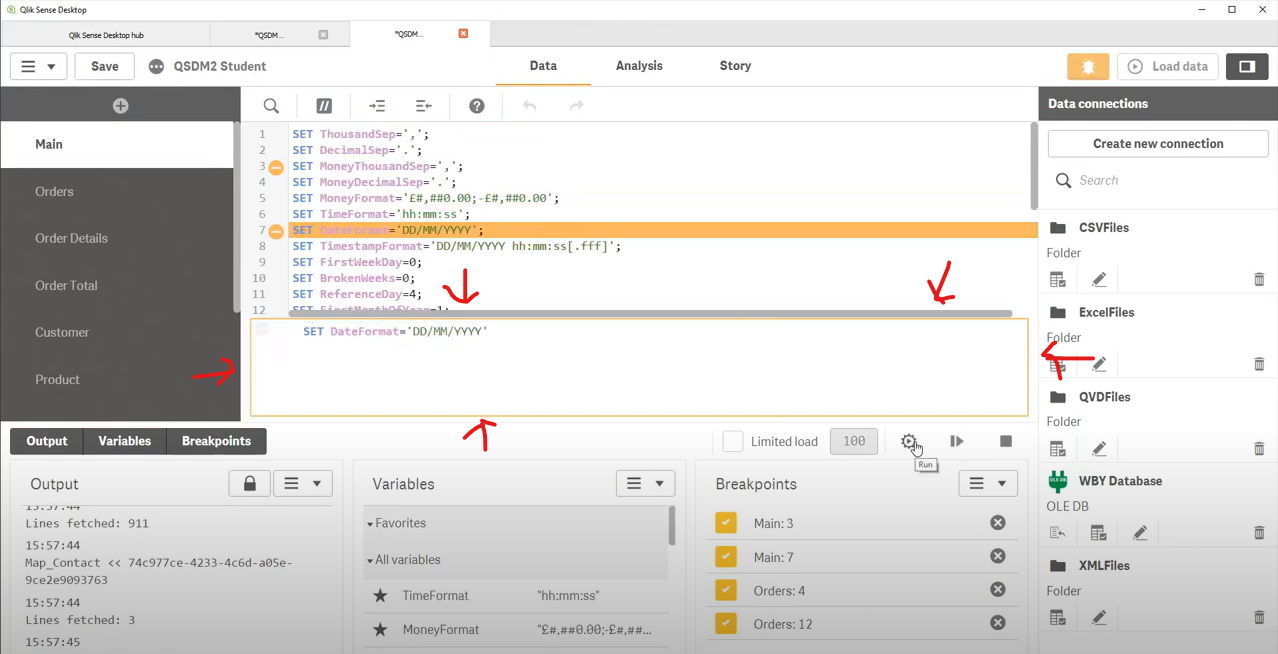1278x654 pixels.
Task: Open the main navigation menu dropdown
Action: pos(38,66)
